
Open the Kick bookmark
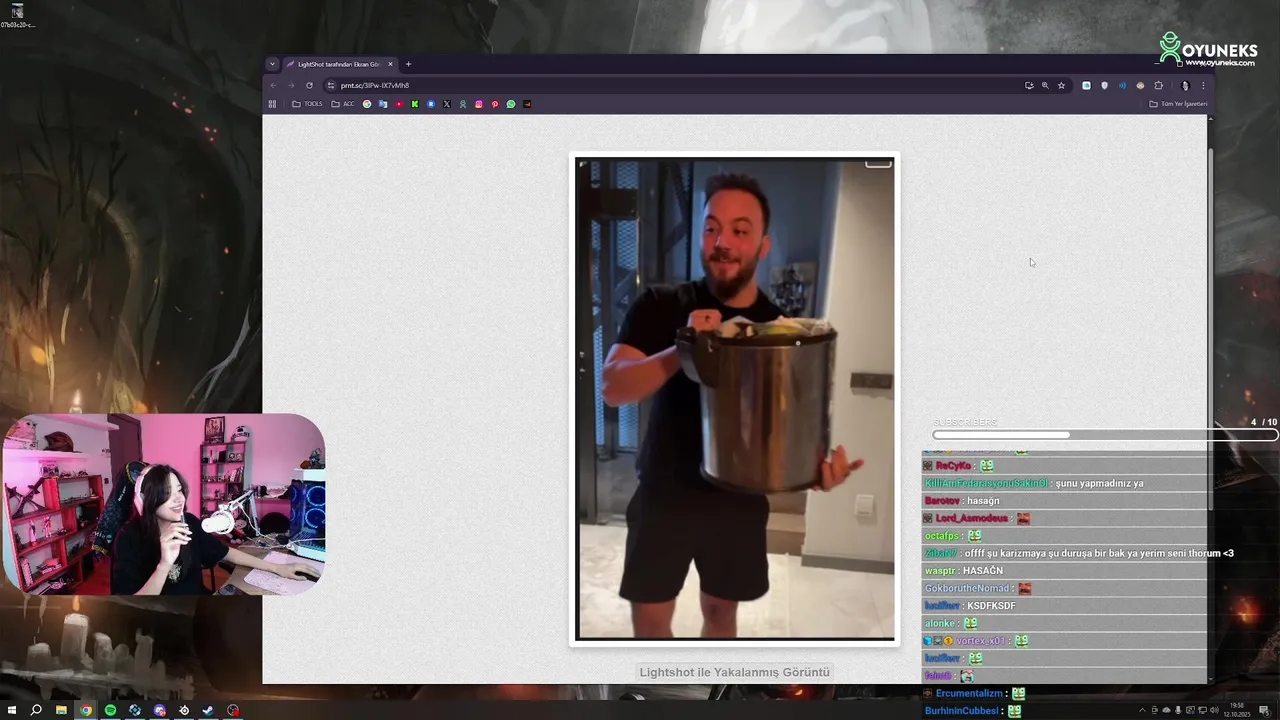pos(415,104)
